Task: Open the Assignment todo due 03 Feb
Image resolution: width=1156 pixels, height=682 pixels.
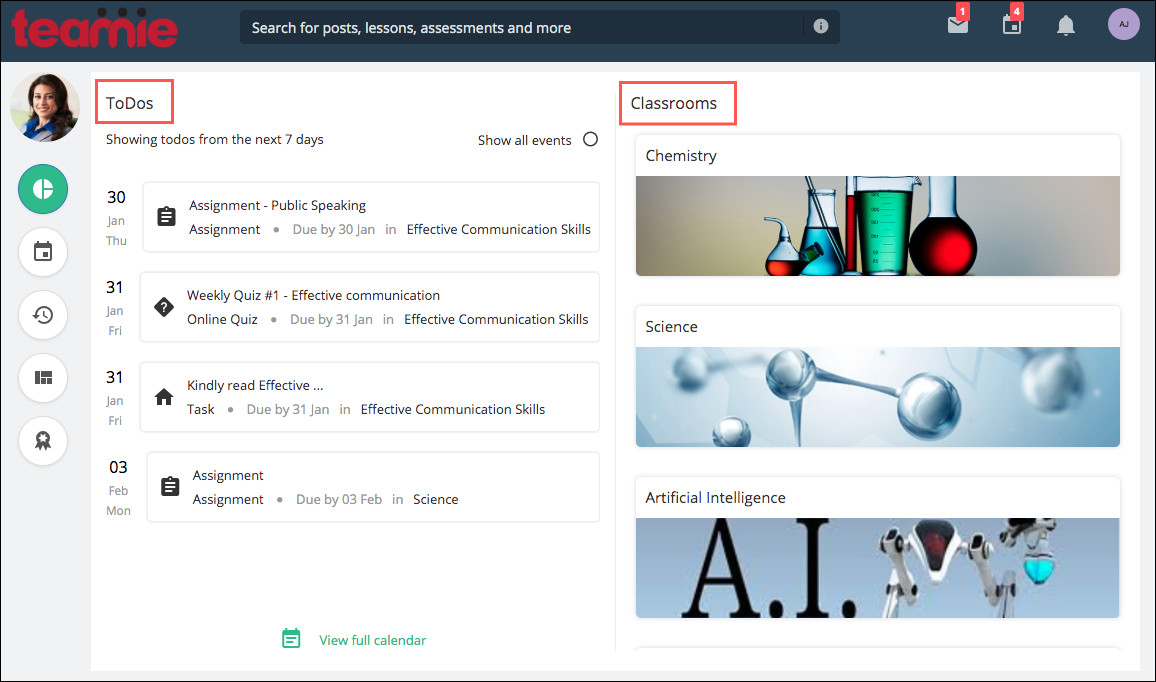Action: pos(228,476)
